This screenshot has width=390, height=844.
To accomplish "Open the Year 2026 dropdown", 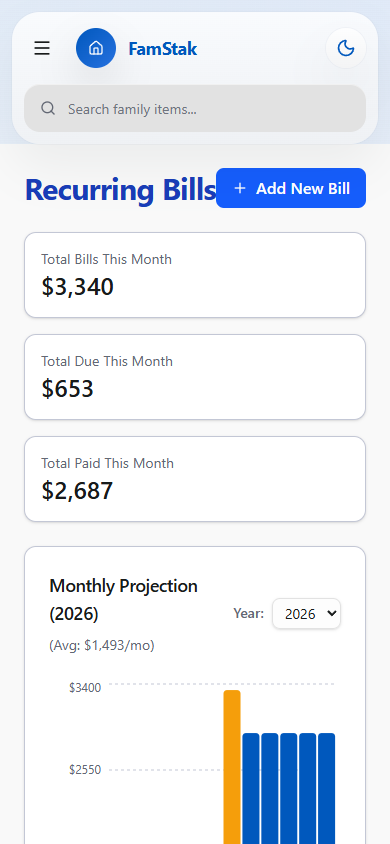I will [x=307, y=614].
